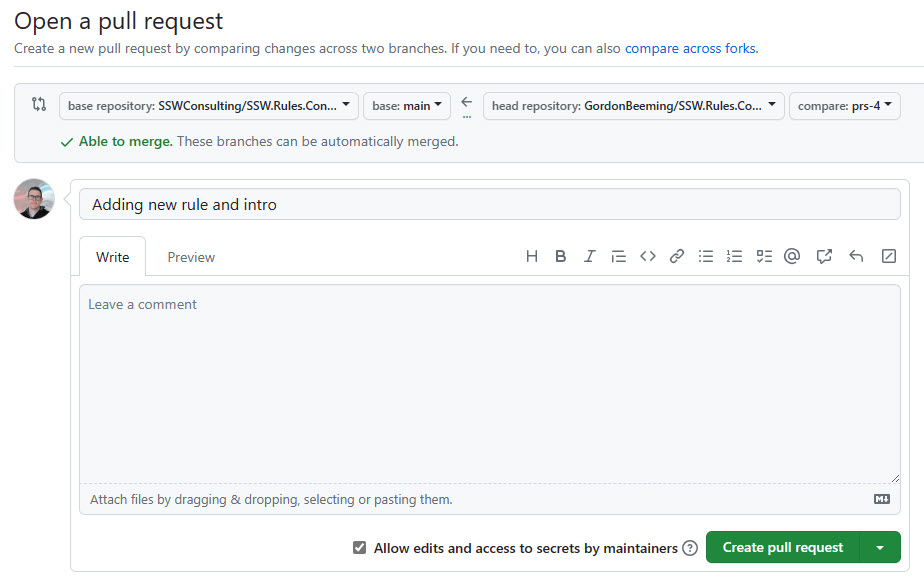This screenshot has height=580, width=924.
Task: Insert a numbered list
Action: click(x=735, y=257)
